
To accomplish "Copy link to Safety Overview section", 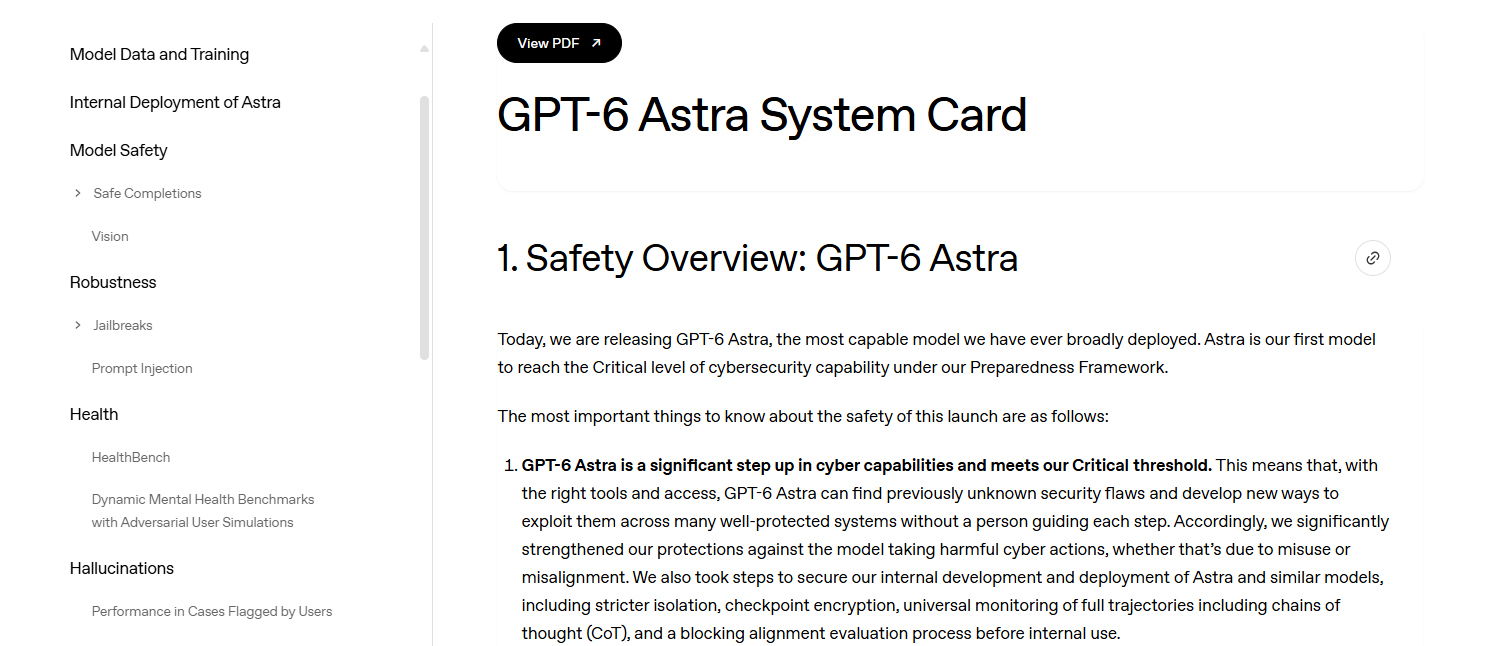I will pyautogui.click(x=1373, y=258).
